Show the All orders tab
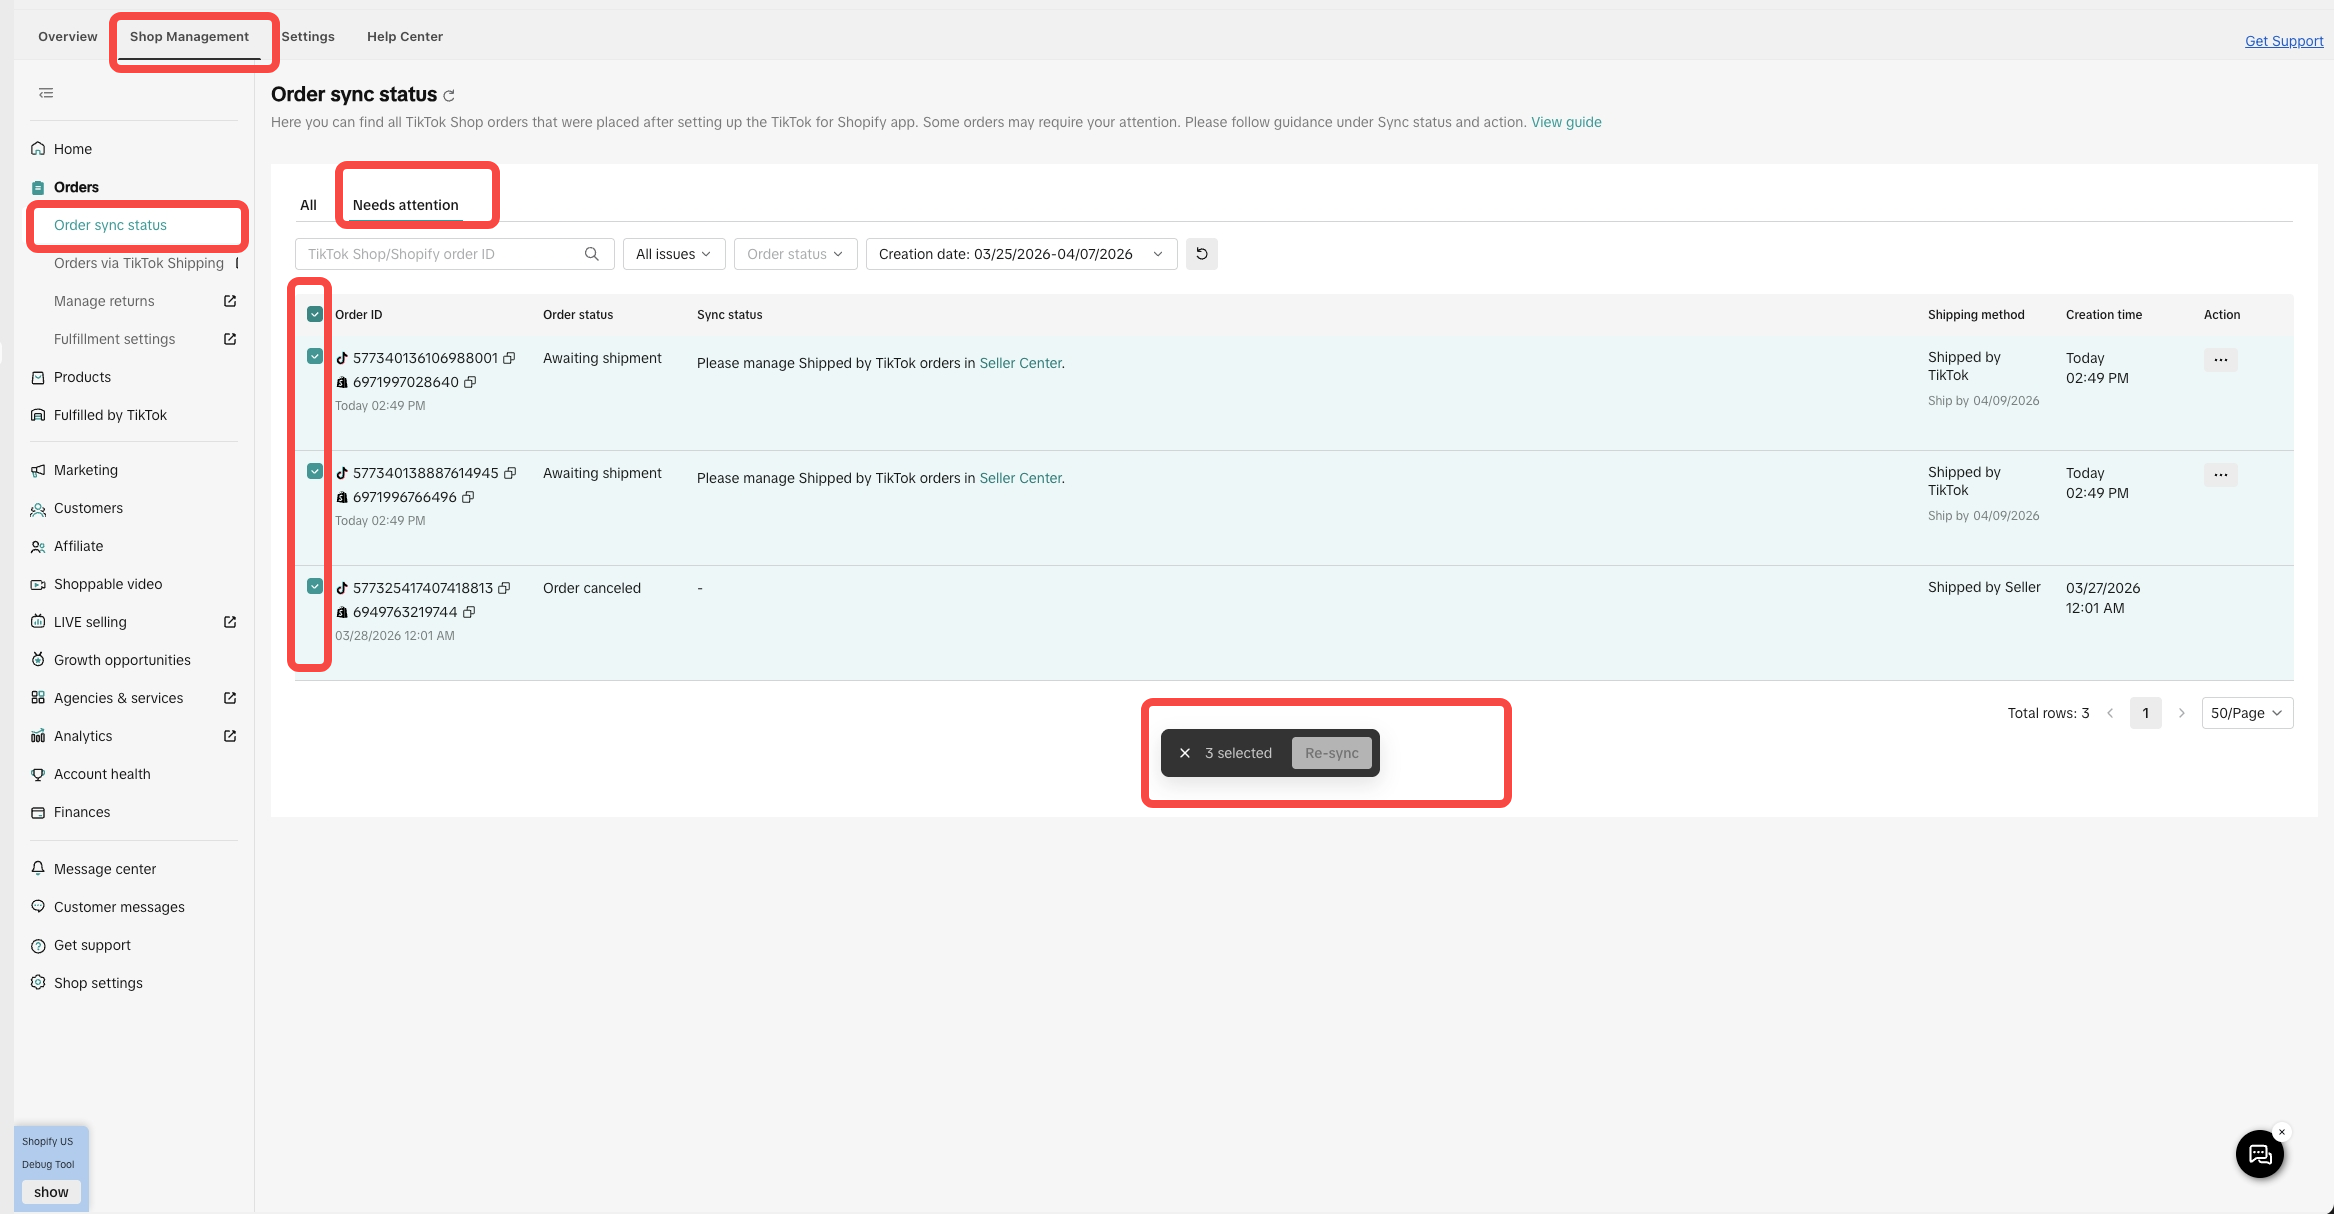The width and height of the screenshot is (2334, 1214). tap(308, 205)
